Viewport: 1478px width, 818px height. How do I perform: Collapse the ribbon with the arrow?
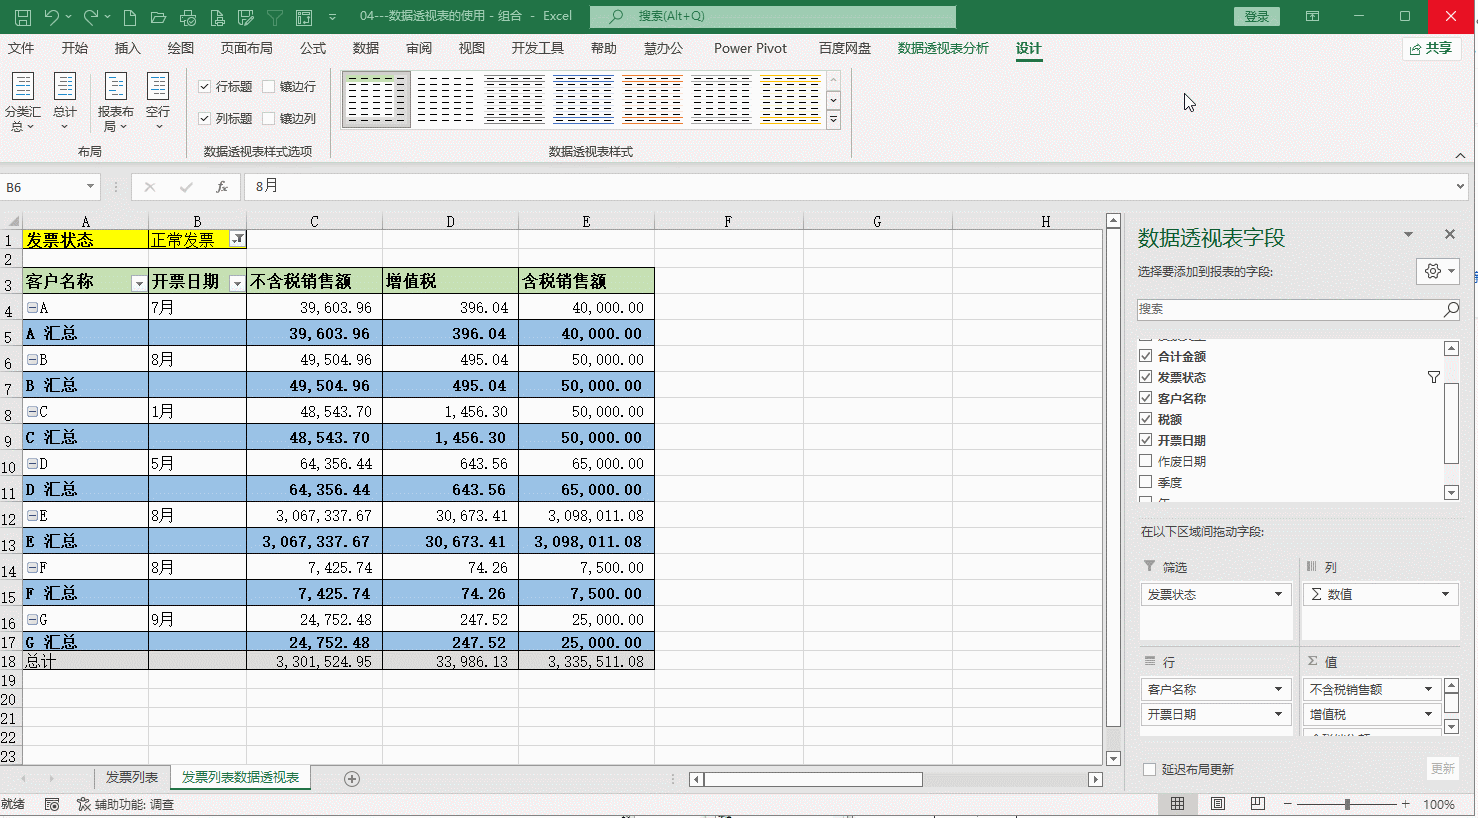pyautogui.click(x=1460, y=155)
